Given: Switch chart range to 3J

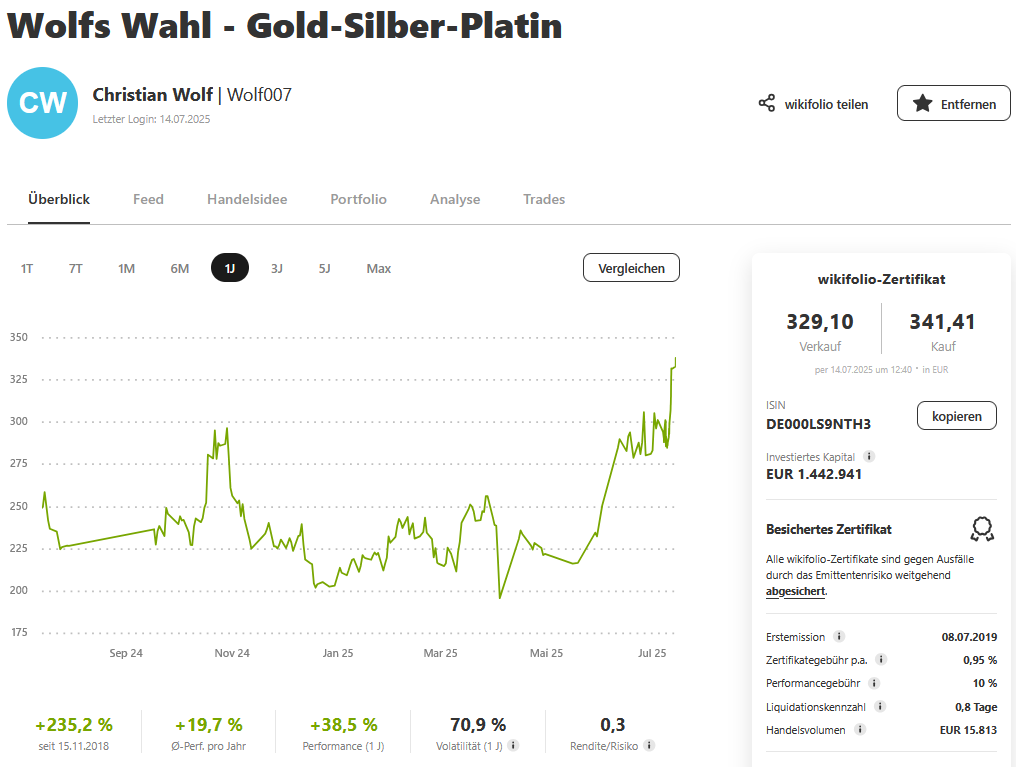Looking at the screenshot, I should pos(277,268).
